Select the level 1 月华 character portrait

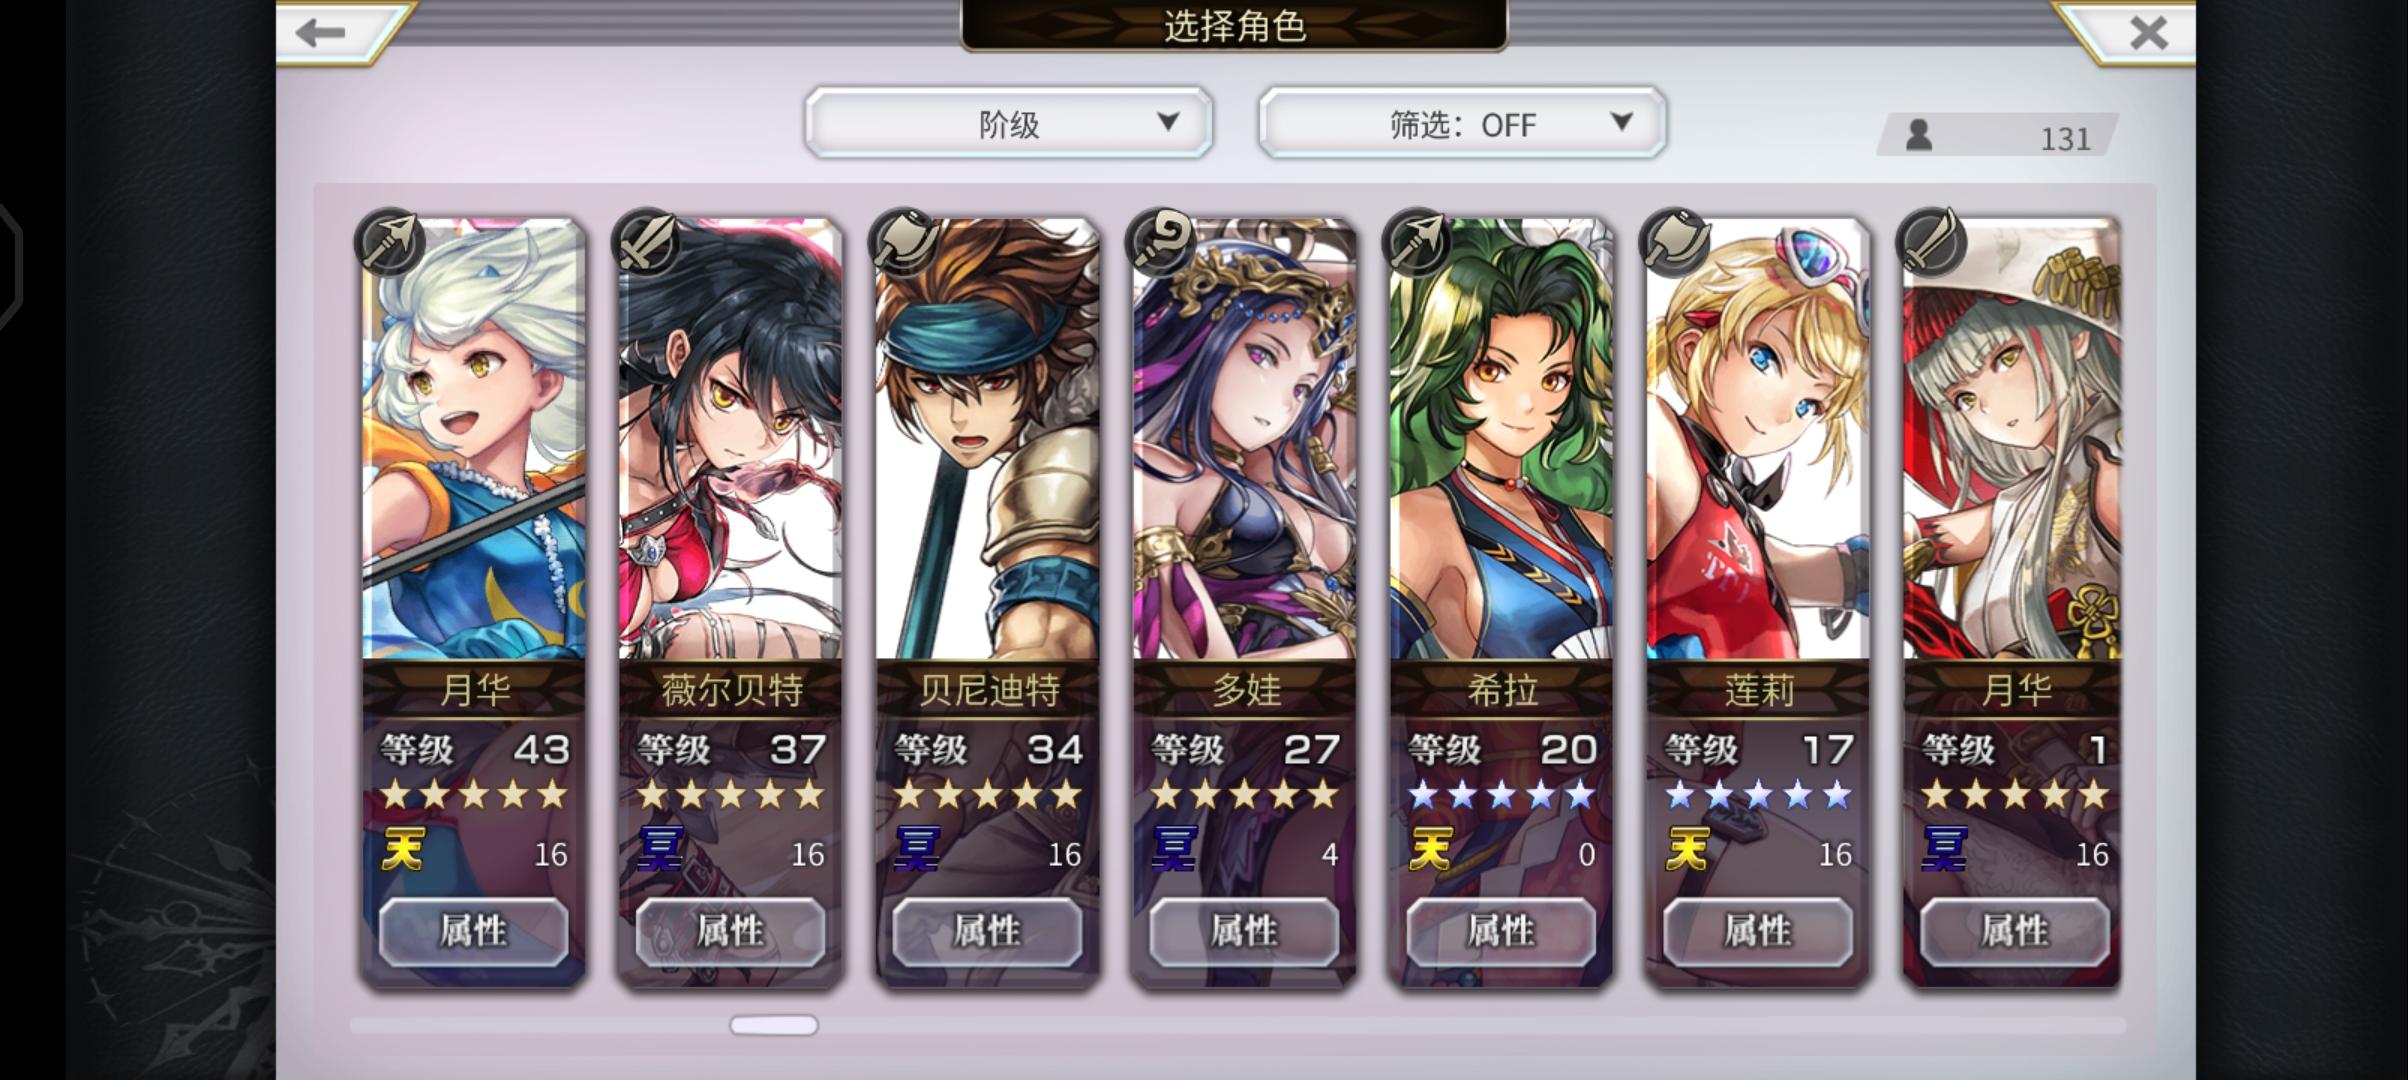coord(2012,440)
